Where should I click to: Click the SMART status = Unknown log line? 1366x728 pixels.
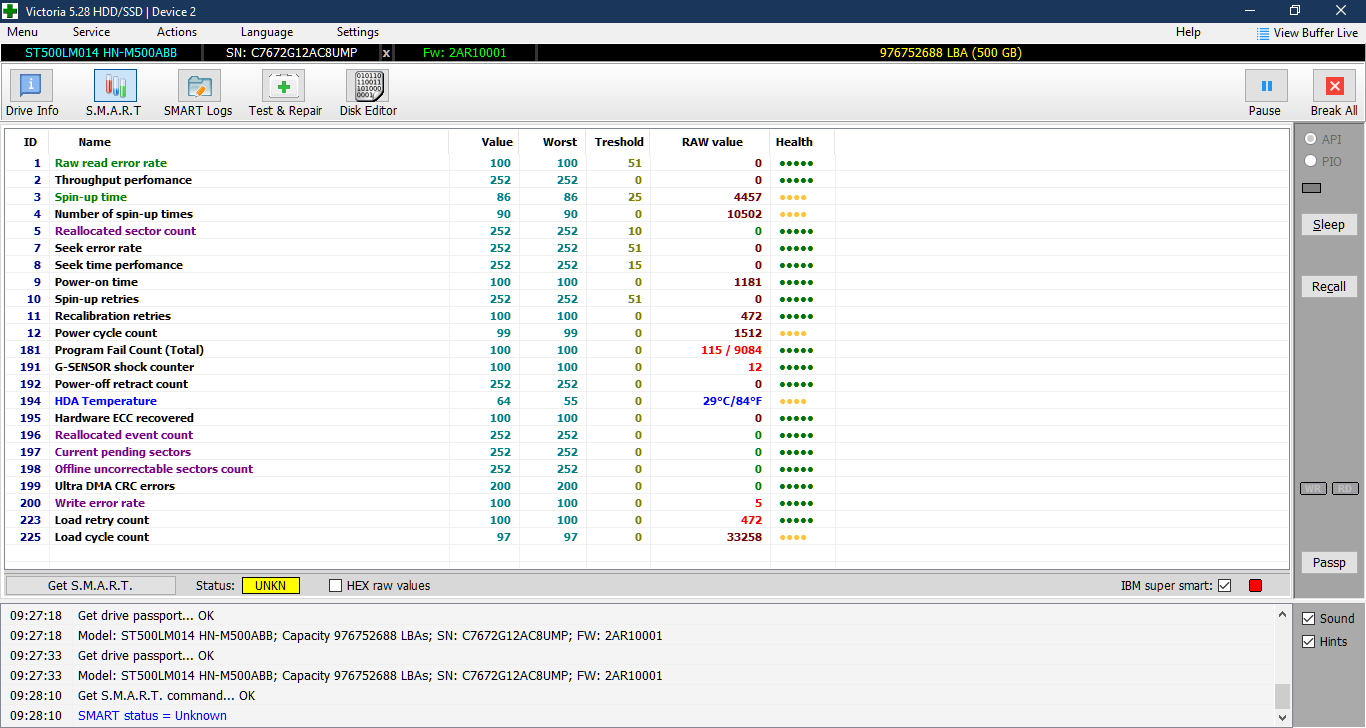point(152,716)
